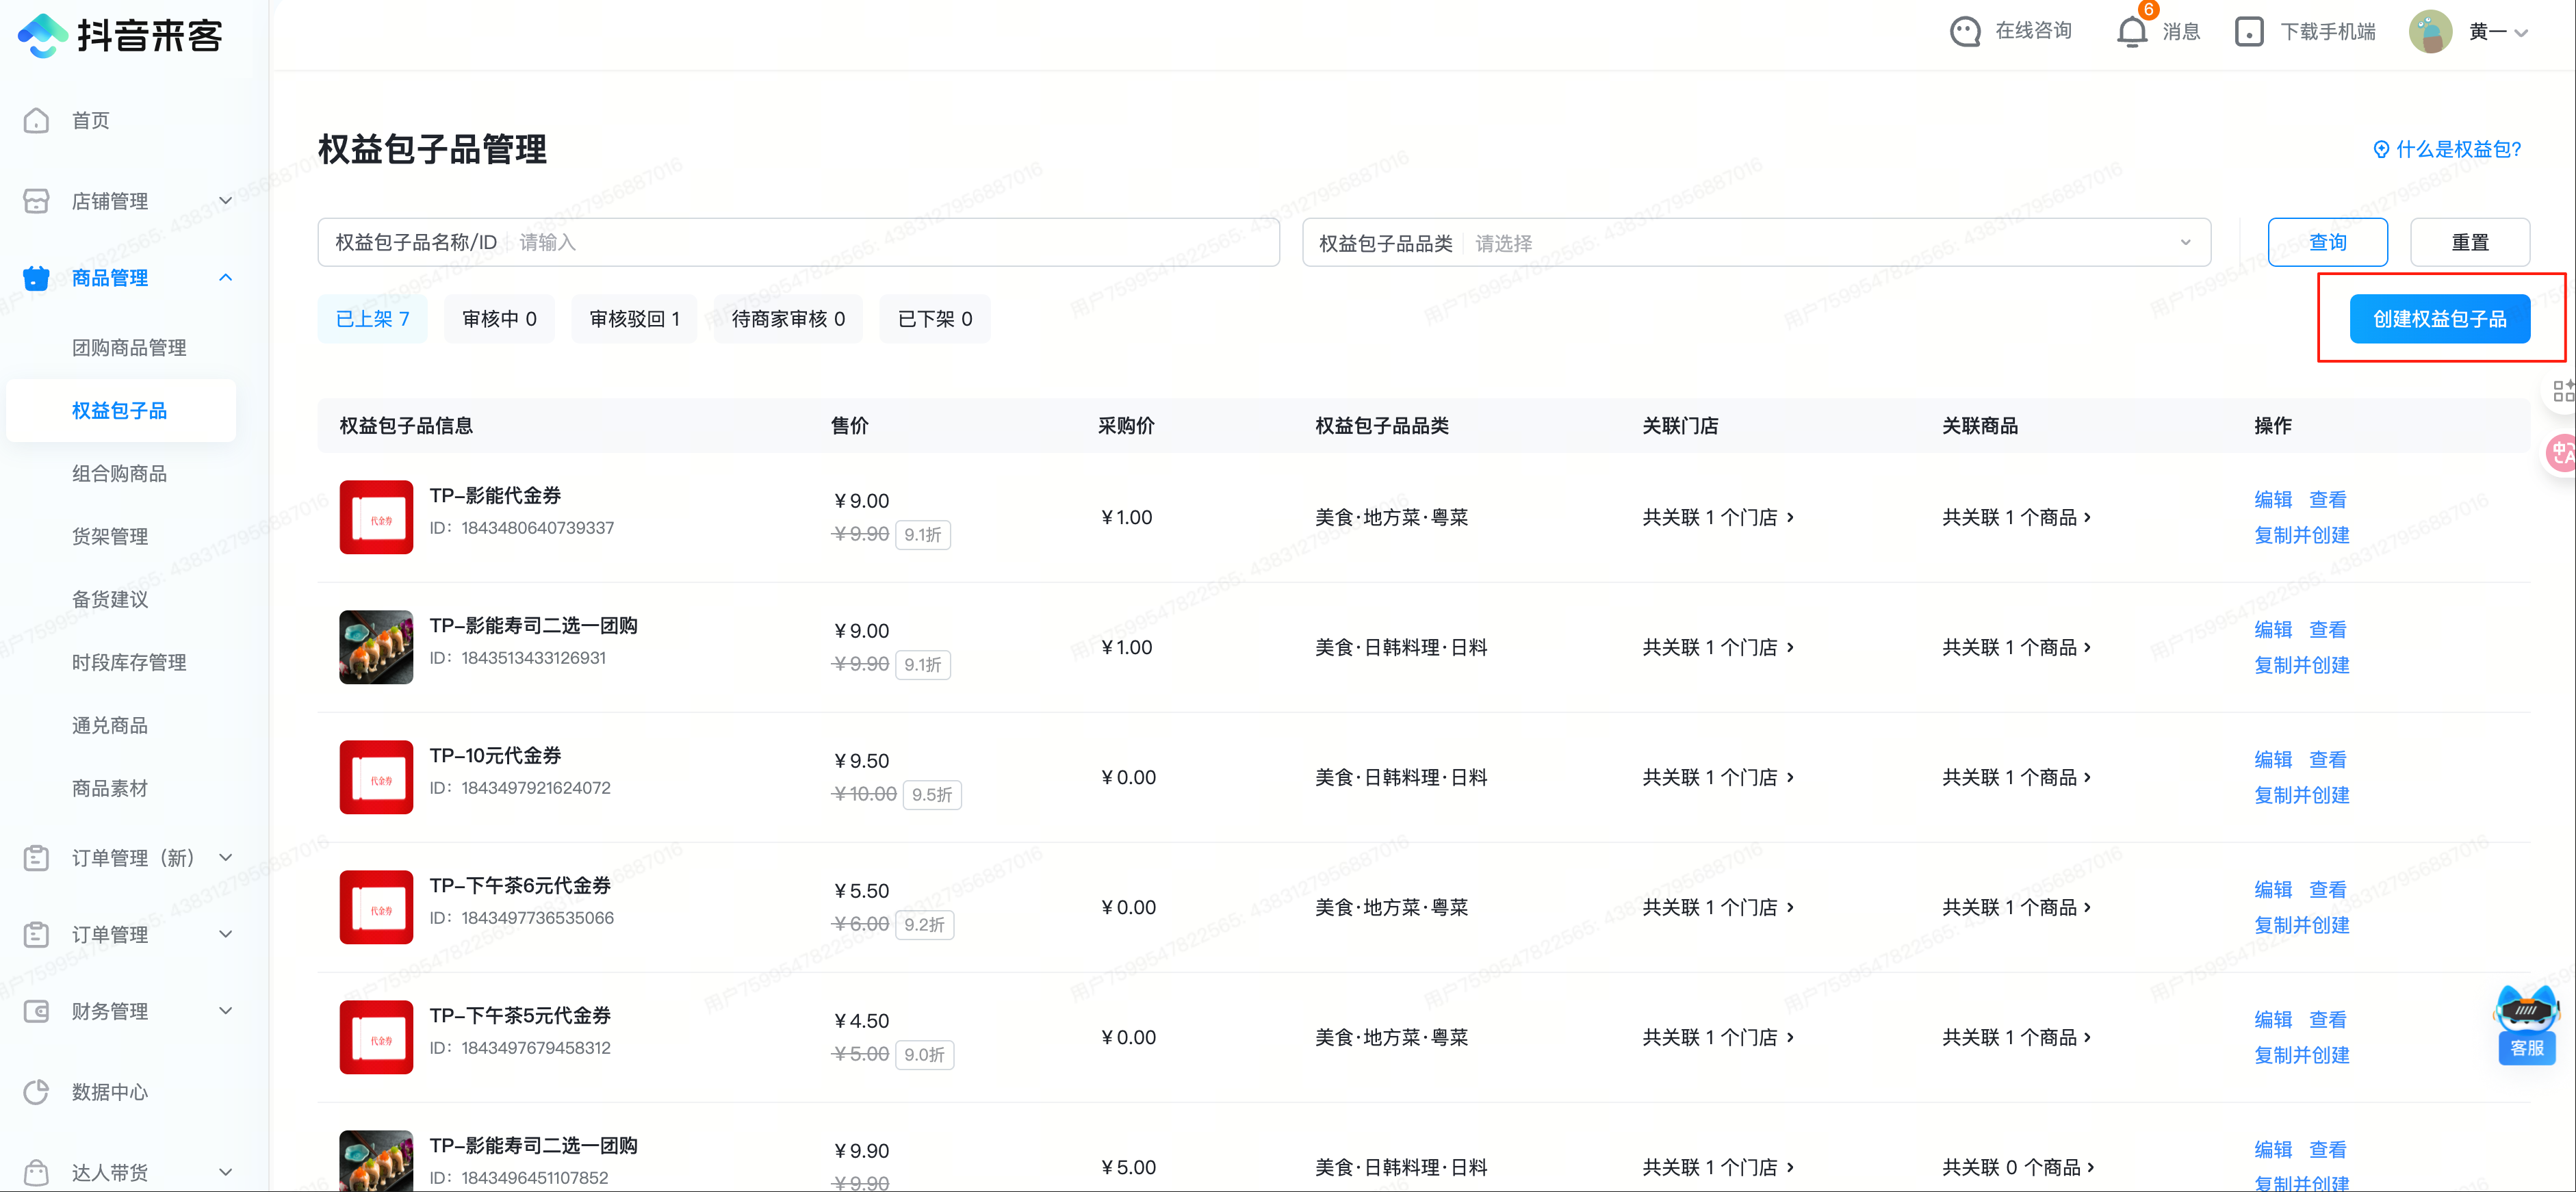Open online consultation chat icon

[x=1964, y=32]
